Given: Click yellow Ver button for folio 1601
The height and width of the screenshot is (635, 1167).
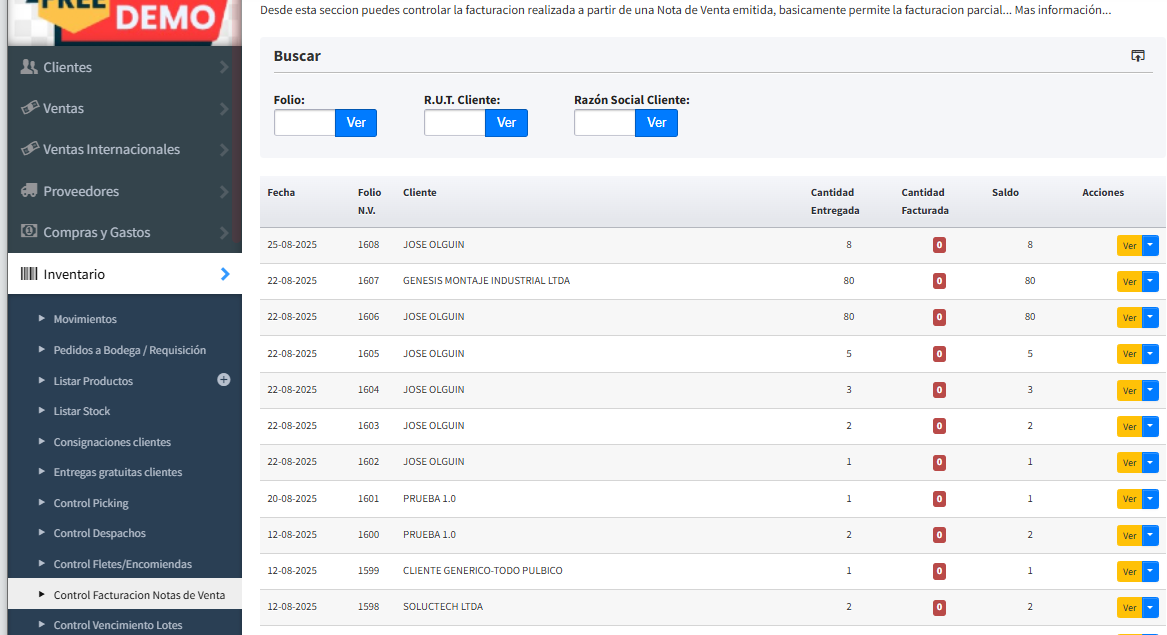Looking at the screenshot, I should coord(1130,500).
